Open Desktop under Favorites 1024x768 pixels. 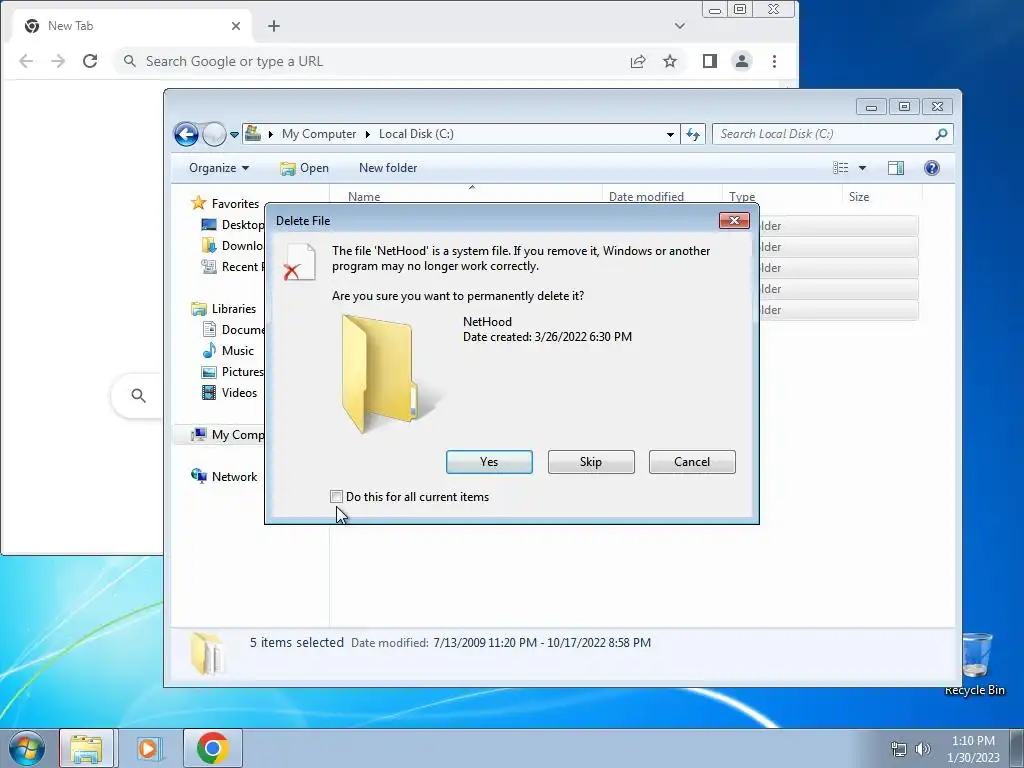coord(232,225)
